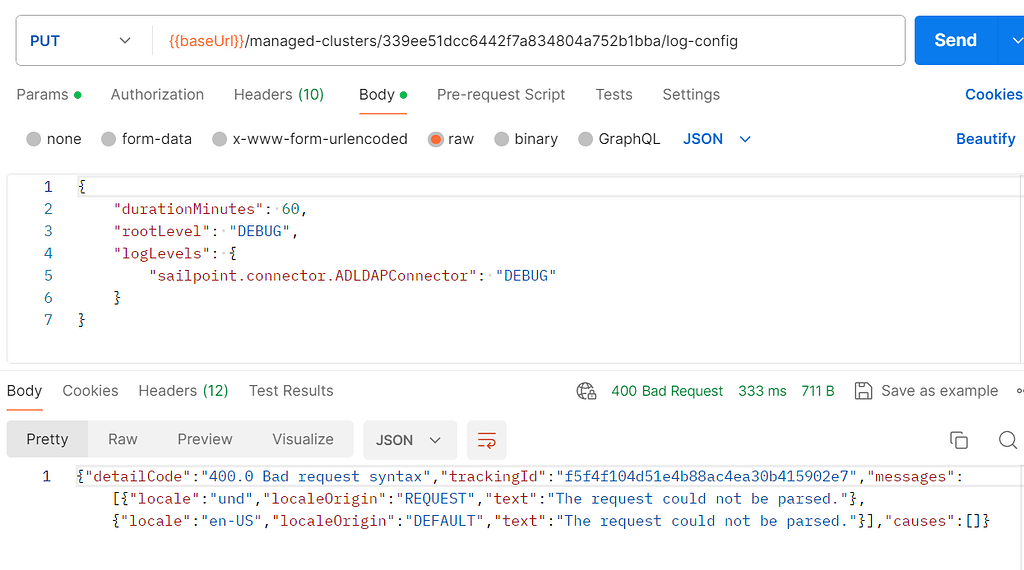This screenshot has height=570, width=1024.
Task: Choose the binary body radio button
Action: [x=501, y=139]
